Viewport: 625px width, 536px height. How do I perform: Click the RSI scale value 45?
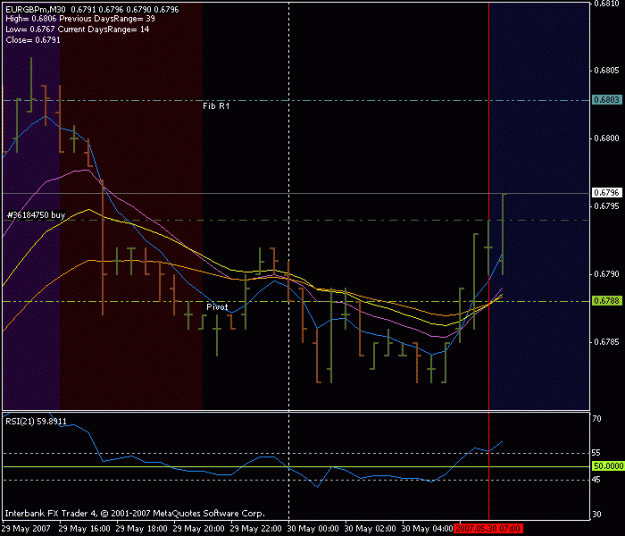pos(596,480)
